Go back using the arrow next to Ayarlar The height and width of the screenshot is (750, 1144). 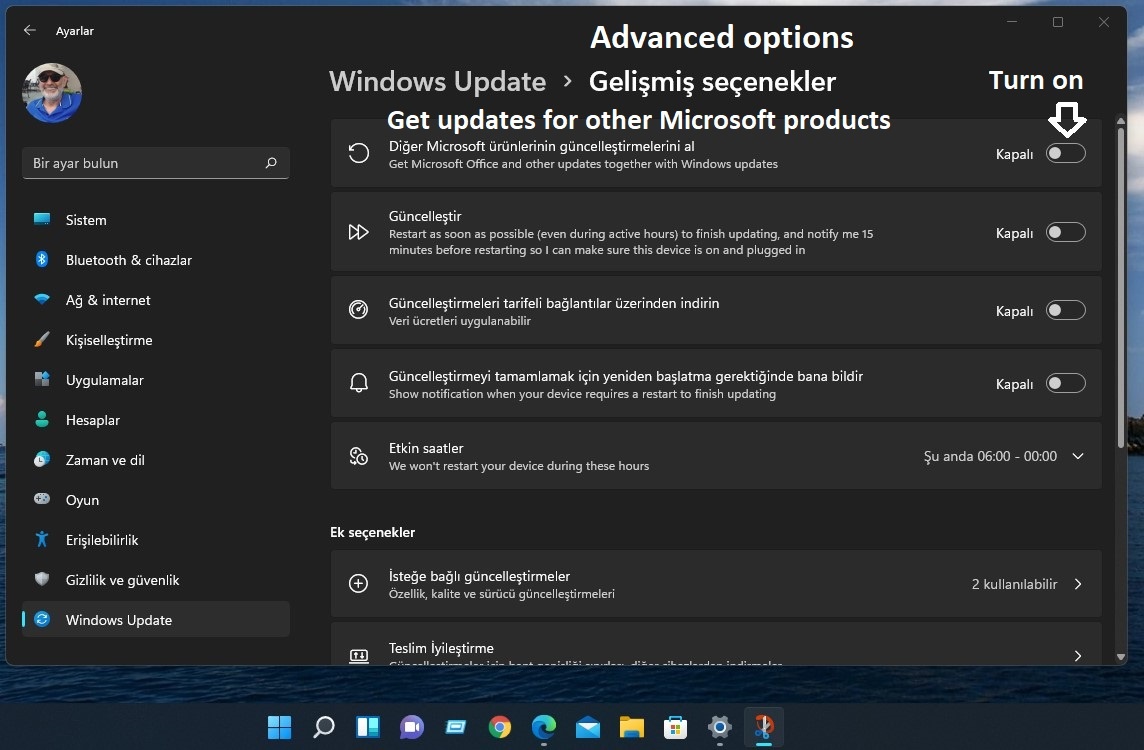click(29, 30)
